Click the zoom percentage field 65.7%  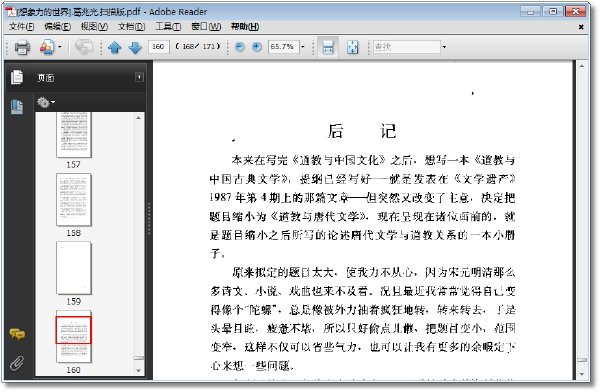point(283,47)
